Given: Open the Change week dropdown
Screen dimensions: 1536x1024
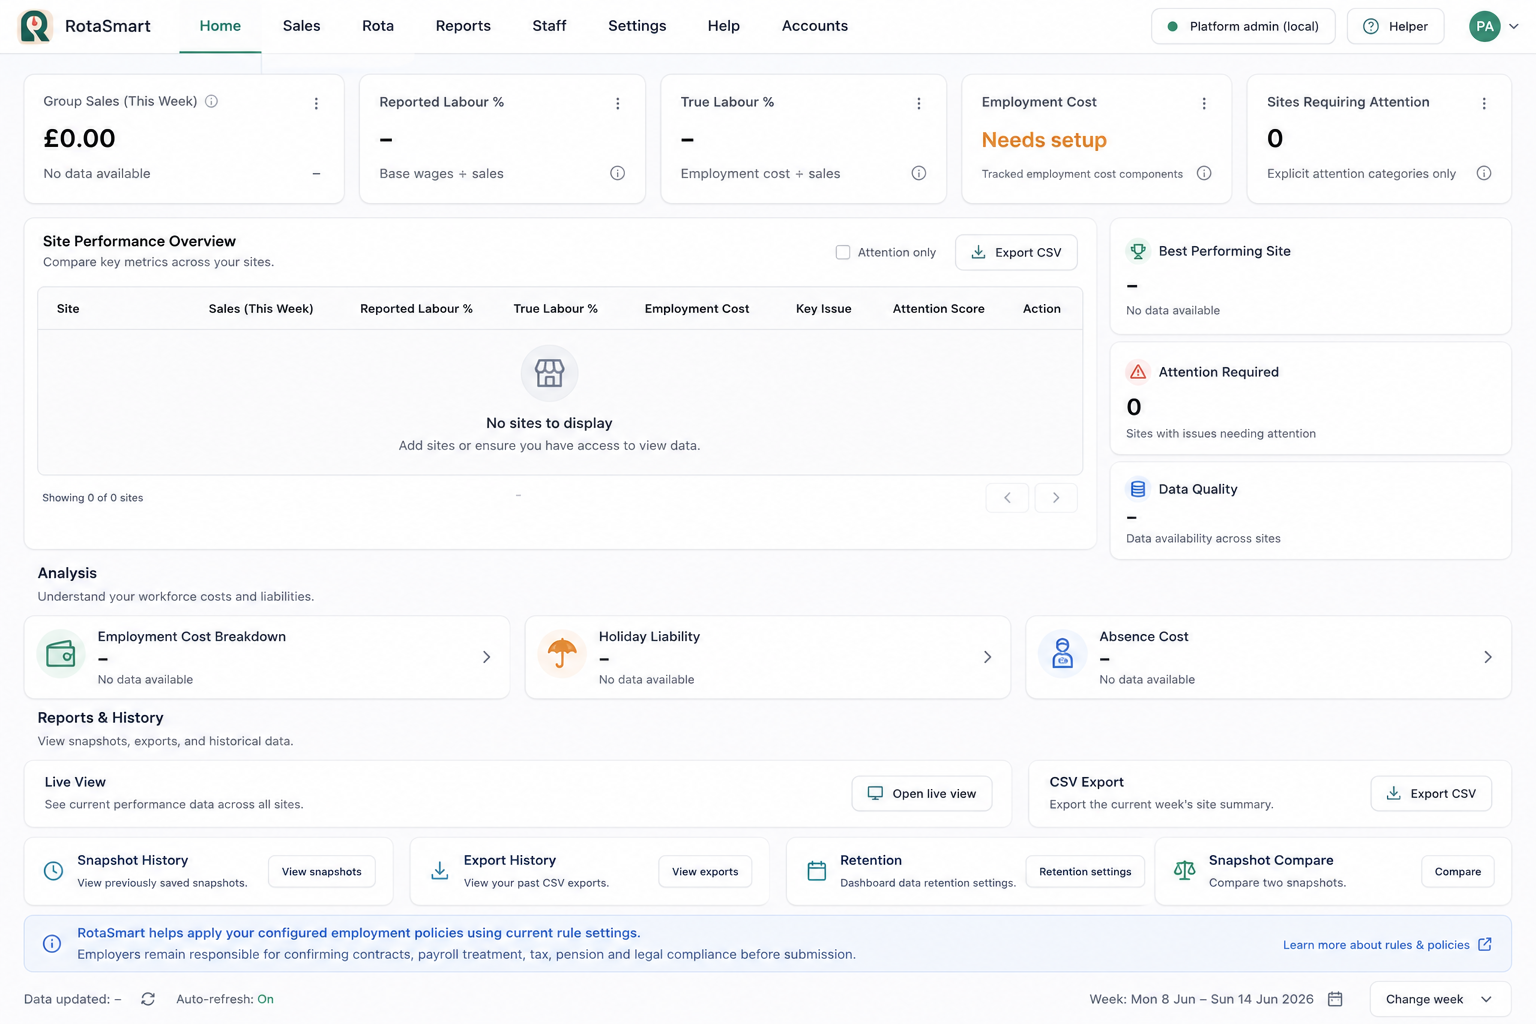Looking at the screenshot, I should coord(1439,999).
